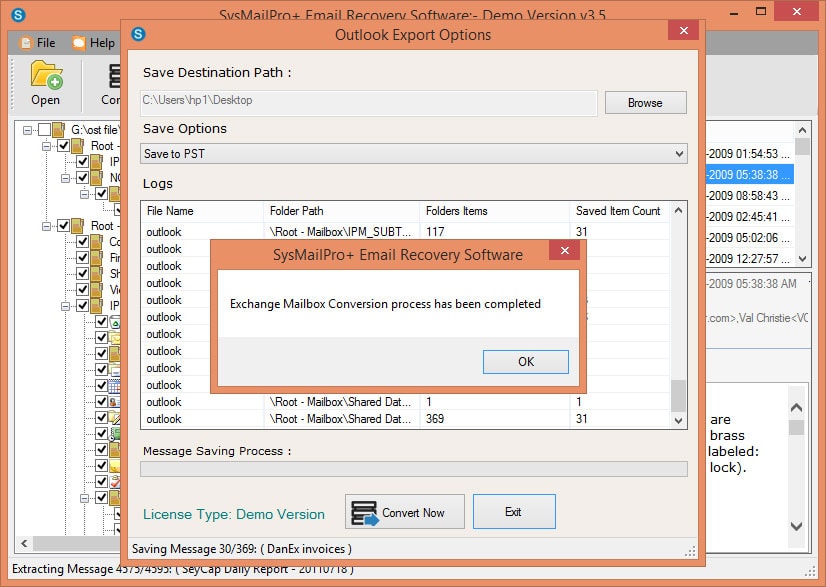
Task: Select the message dated -2009 08:58:43
Action: coord(749,195)
